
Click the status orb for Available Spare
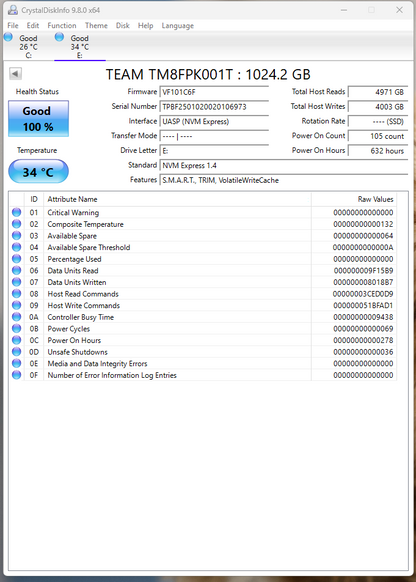tap(16, 235)
